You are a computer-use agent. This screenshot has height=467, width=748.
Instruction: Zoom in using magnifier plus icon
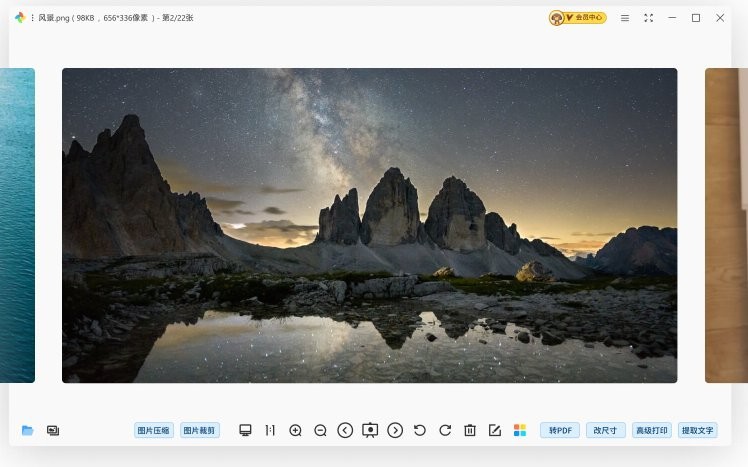(295, 430)
